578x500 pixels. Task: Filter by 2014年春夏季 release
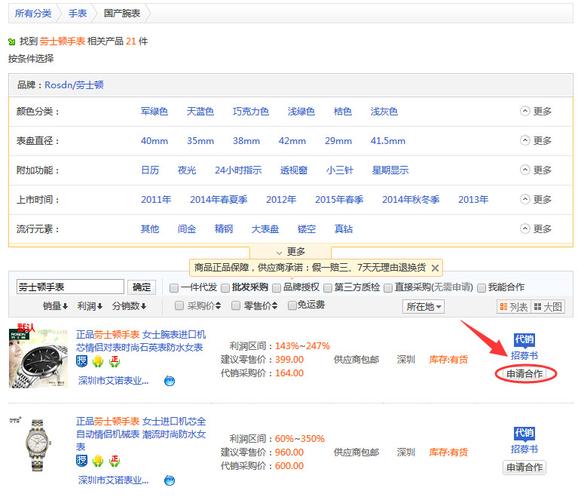(219, 200)
